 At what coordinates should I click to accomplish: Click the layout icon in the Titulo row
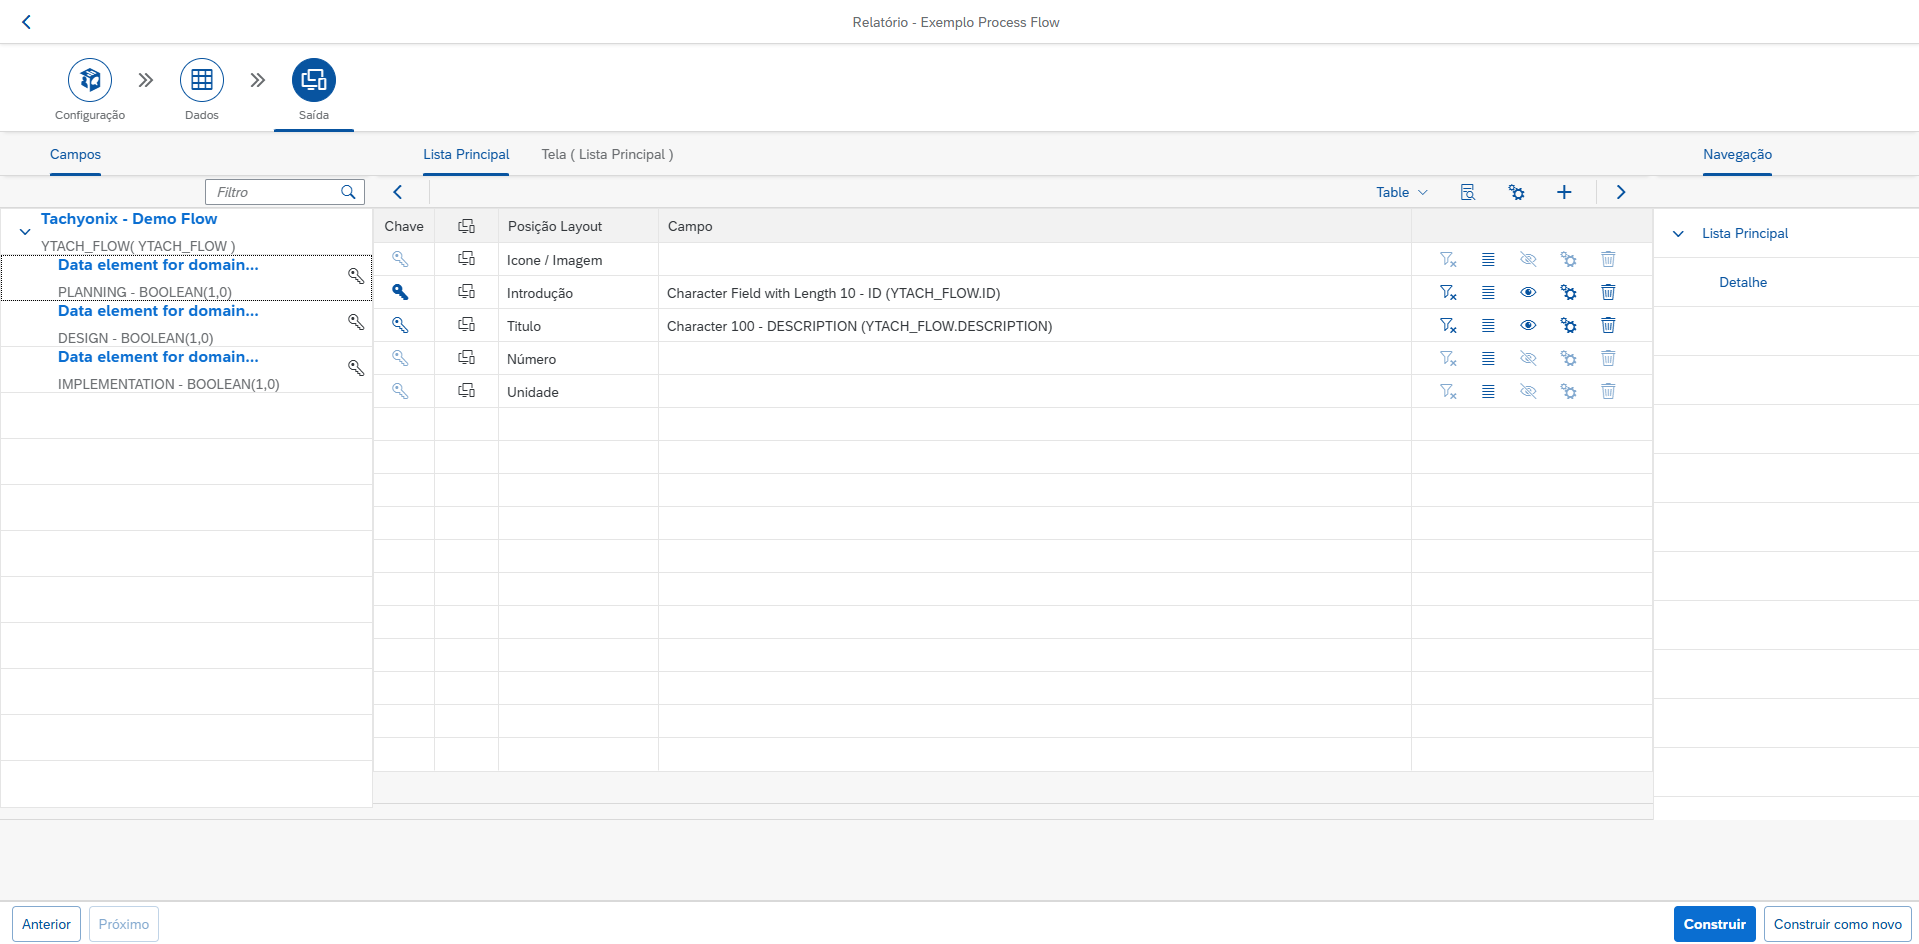pyautogui.click(x=466, y=325)
